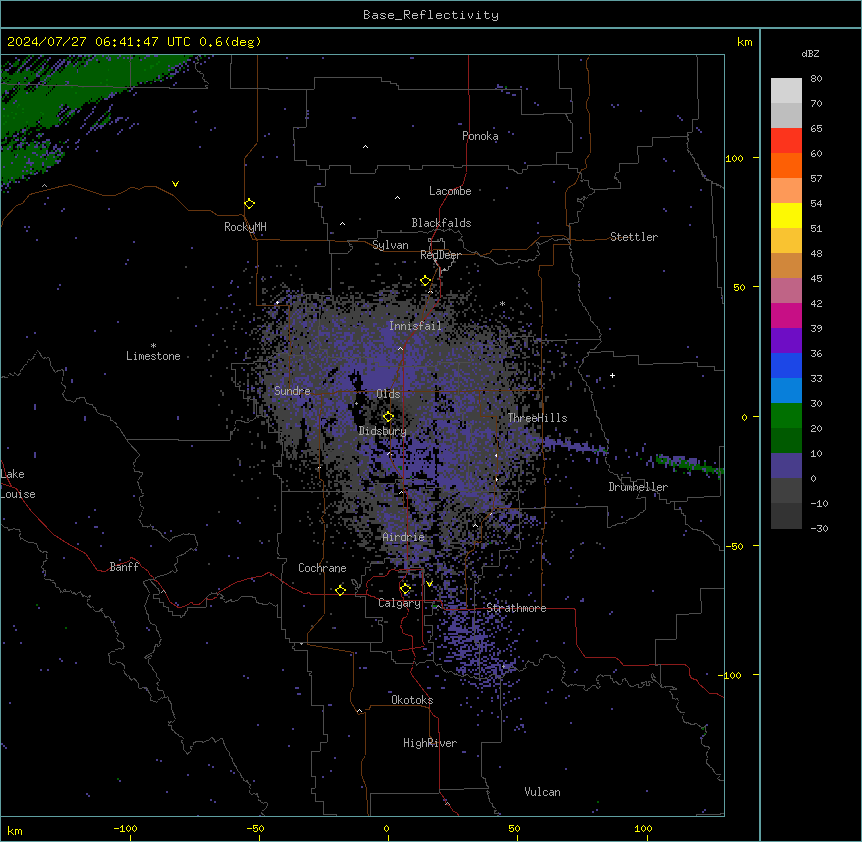Screen dimensions: 862x842
Task: Click the -30 value on the dBZ legend
Action: coord(819,529)
